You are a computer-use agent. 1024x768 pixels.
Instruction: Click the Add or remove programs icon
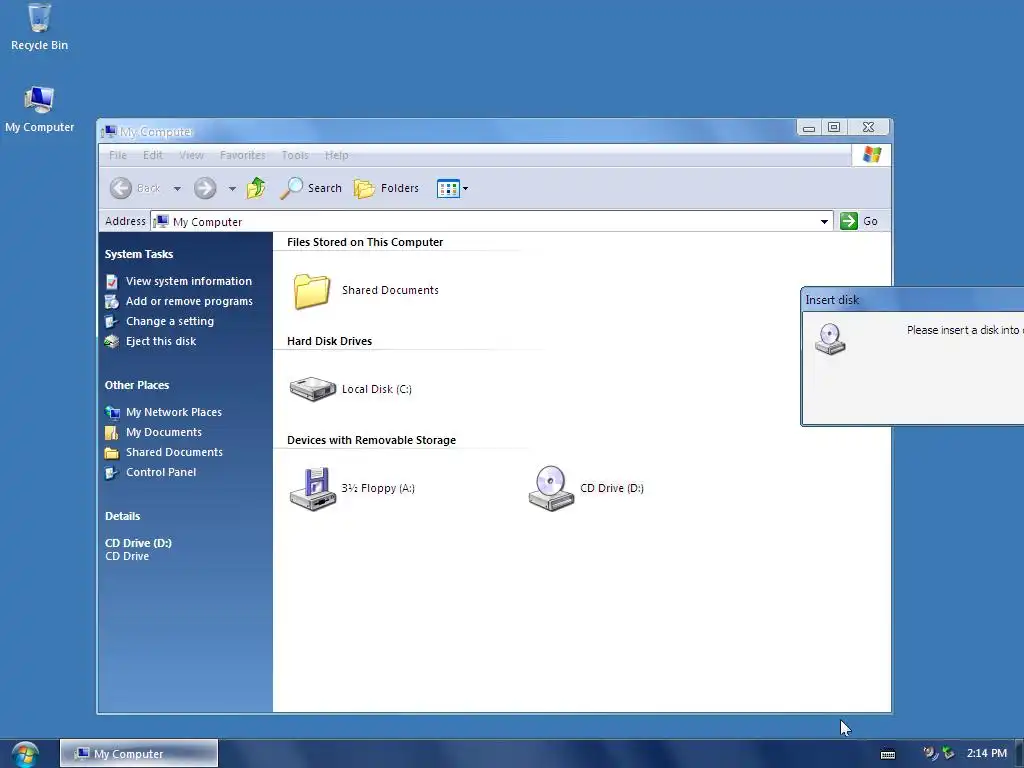point(112,301)
